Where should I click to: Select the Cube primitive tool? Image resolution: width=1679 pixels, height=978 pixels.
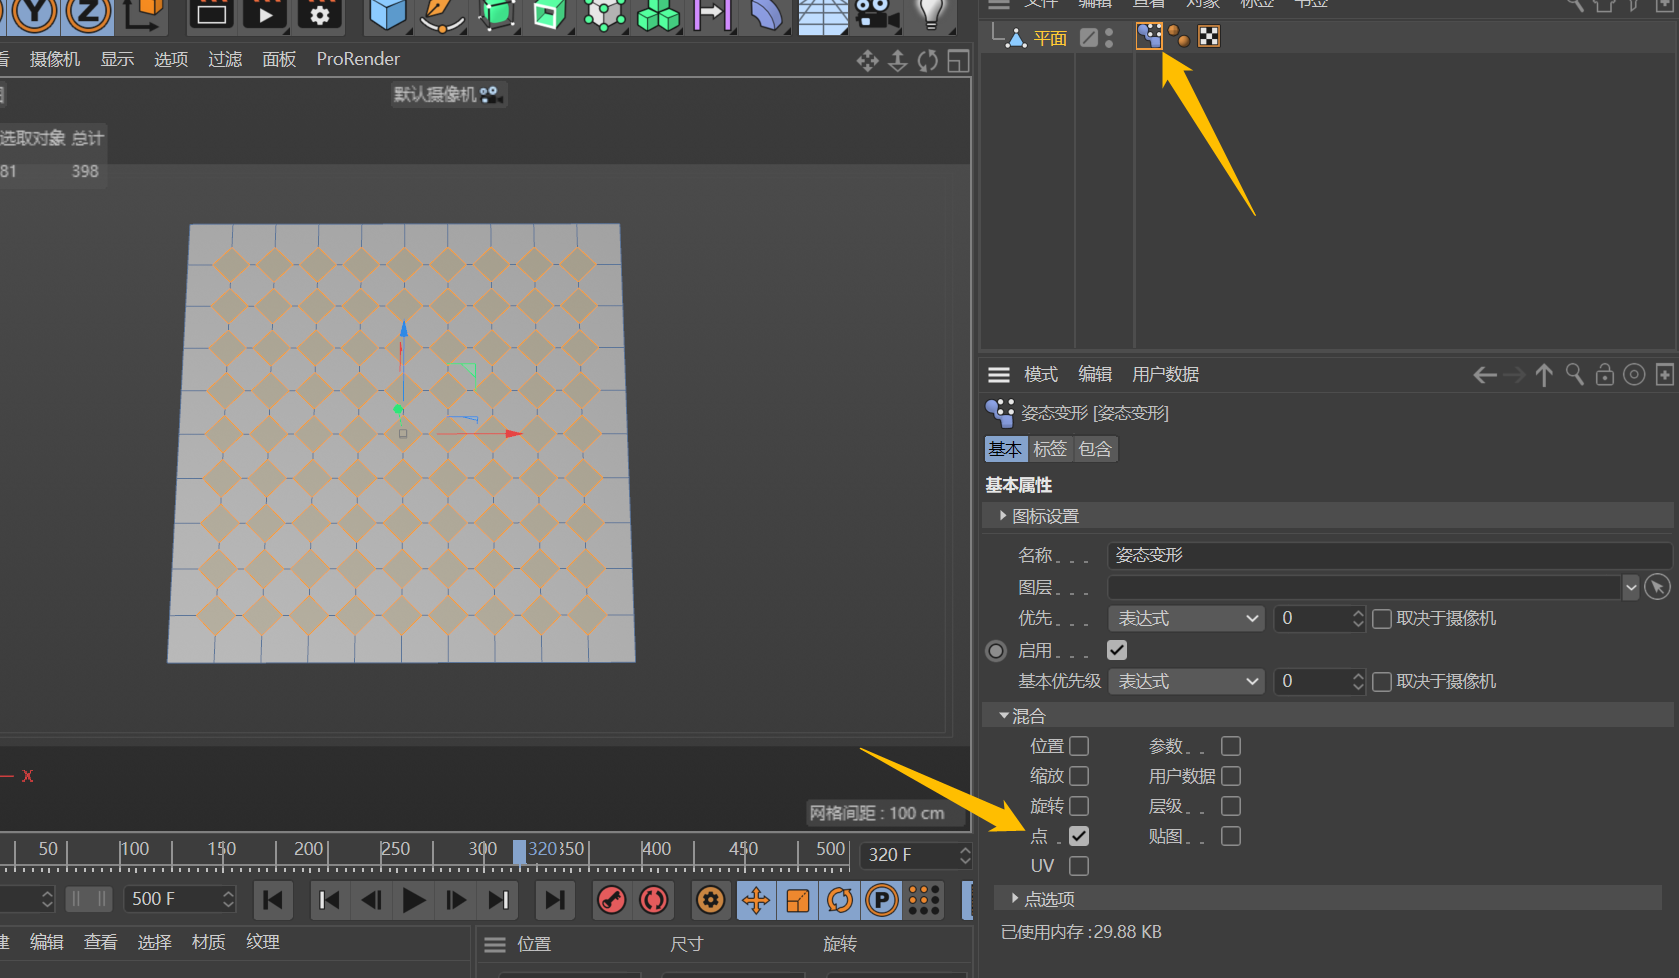coord(388,14)
